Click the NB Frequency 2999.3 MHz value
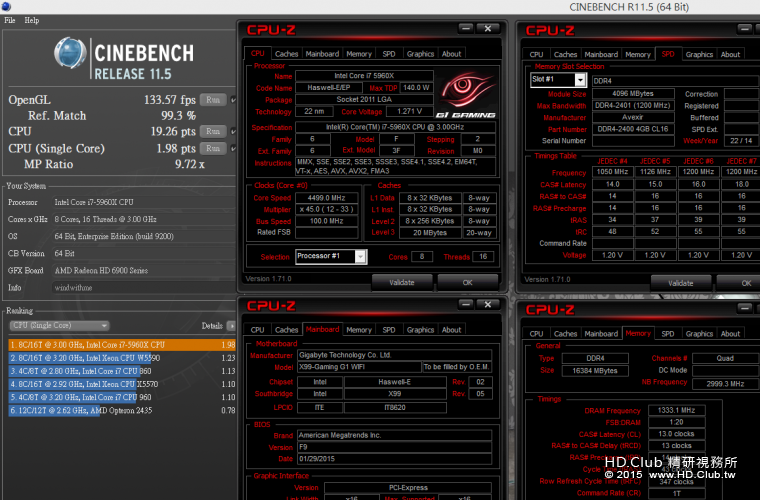The height and width of the screenshot is (500, 760). coord(725,384)
